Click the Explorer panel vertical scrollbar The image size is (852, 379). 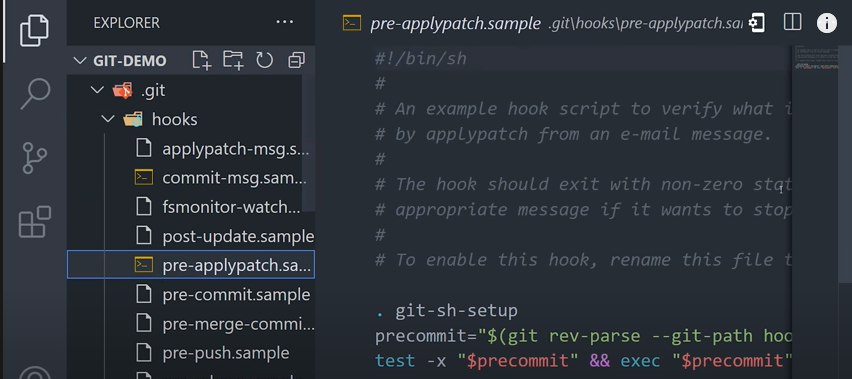309,144
